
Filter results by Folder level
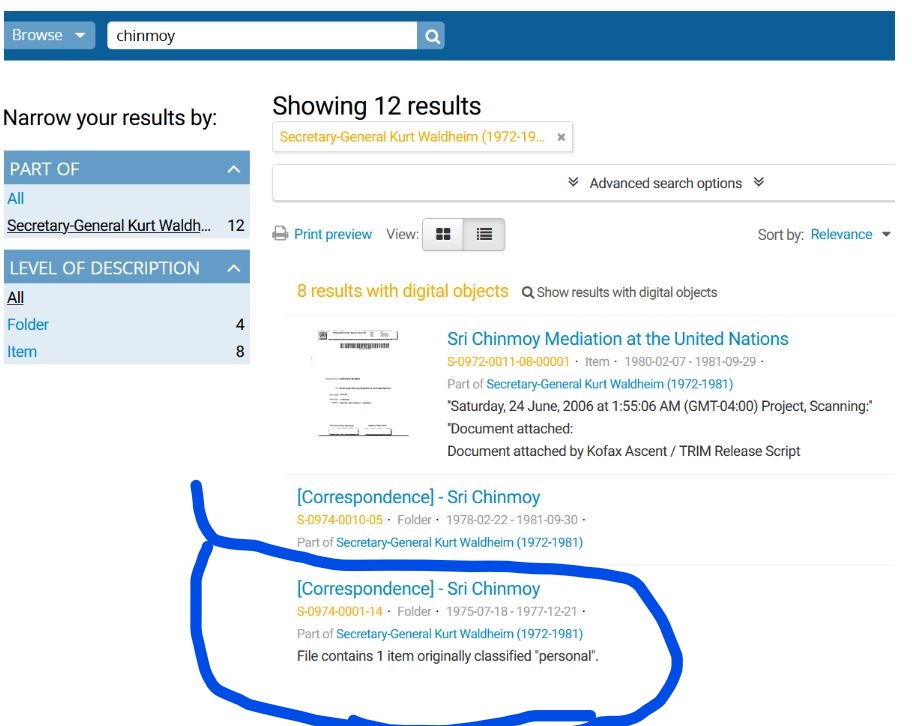click(x=28, y=325)
